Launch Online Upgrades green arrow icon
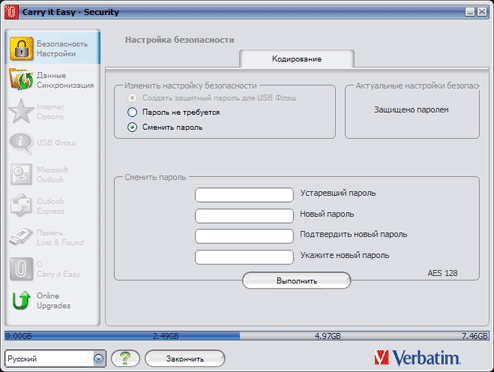Viewport: 494px width, 372px height. coord(21,300)
